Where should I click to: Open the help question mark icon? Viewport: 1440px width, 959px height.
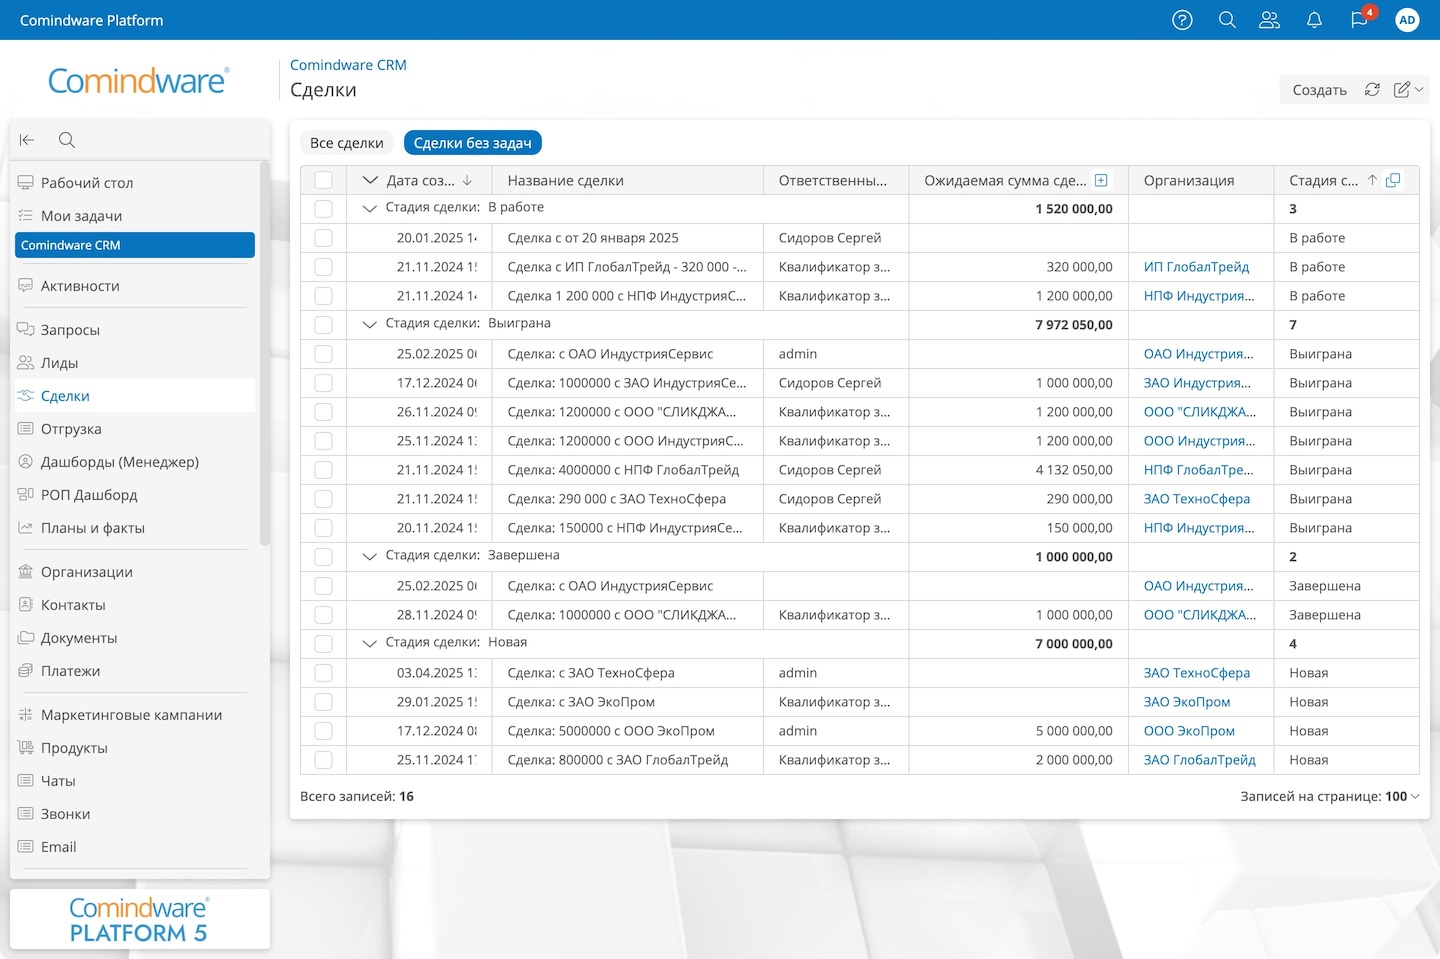(1182, 20)
